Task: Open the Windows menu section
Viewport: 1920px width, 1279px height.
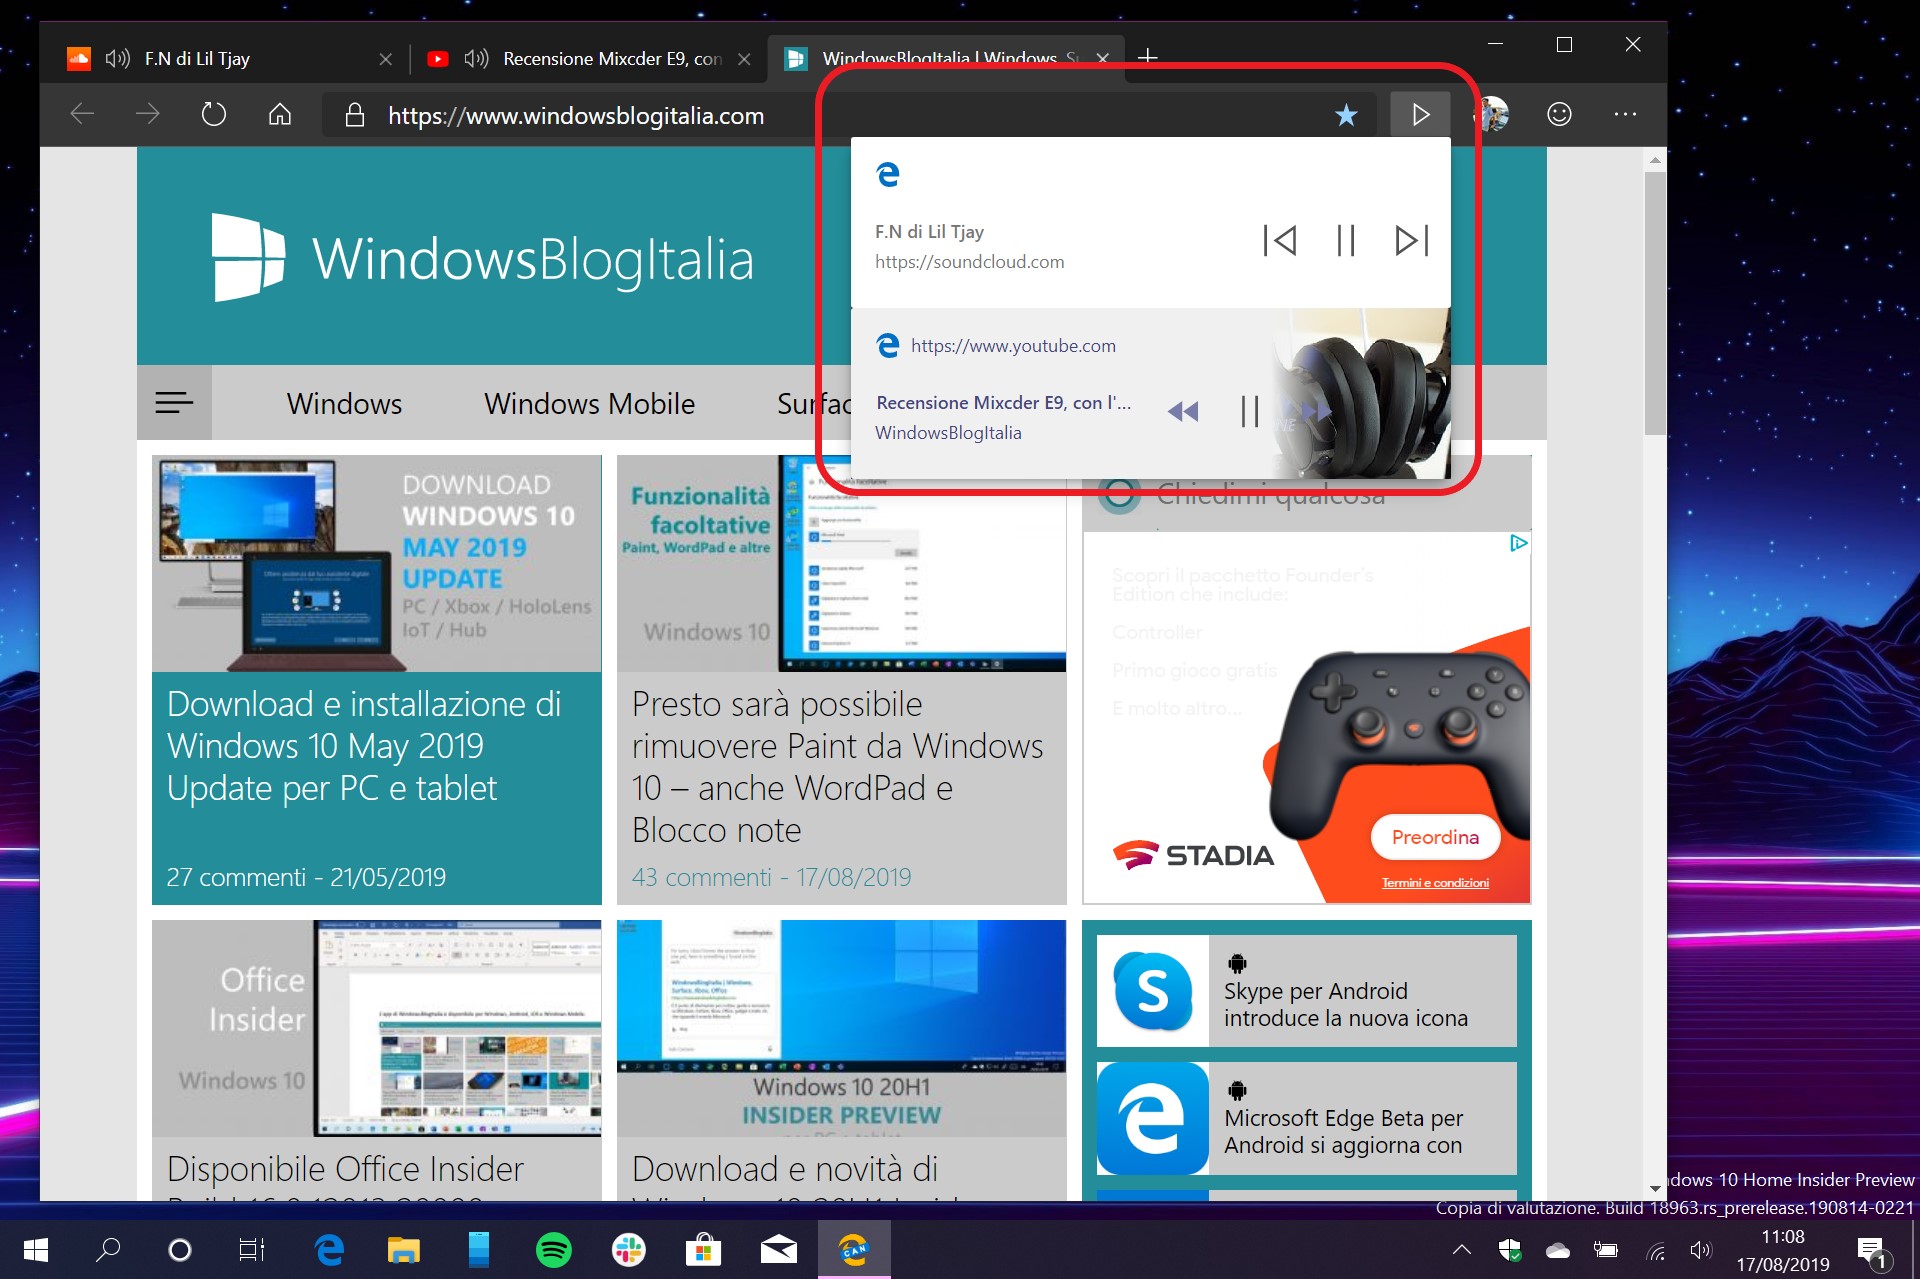Action: (x=344, y=404)
